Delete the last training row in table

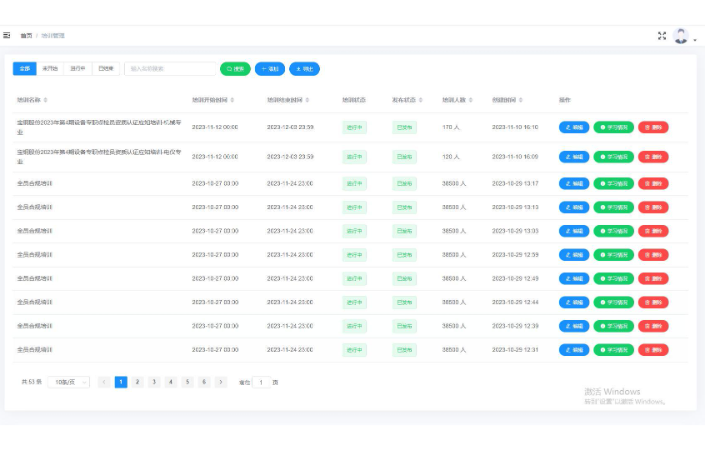(x=653, y=350)
